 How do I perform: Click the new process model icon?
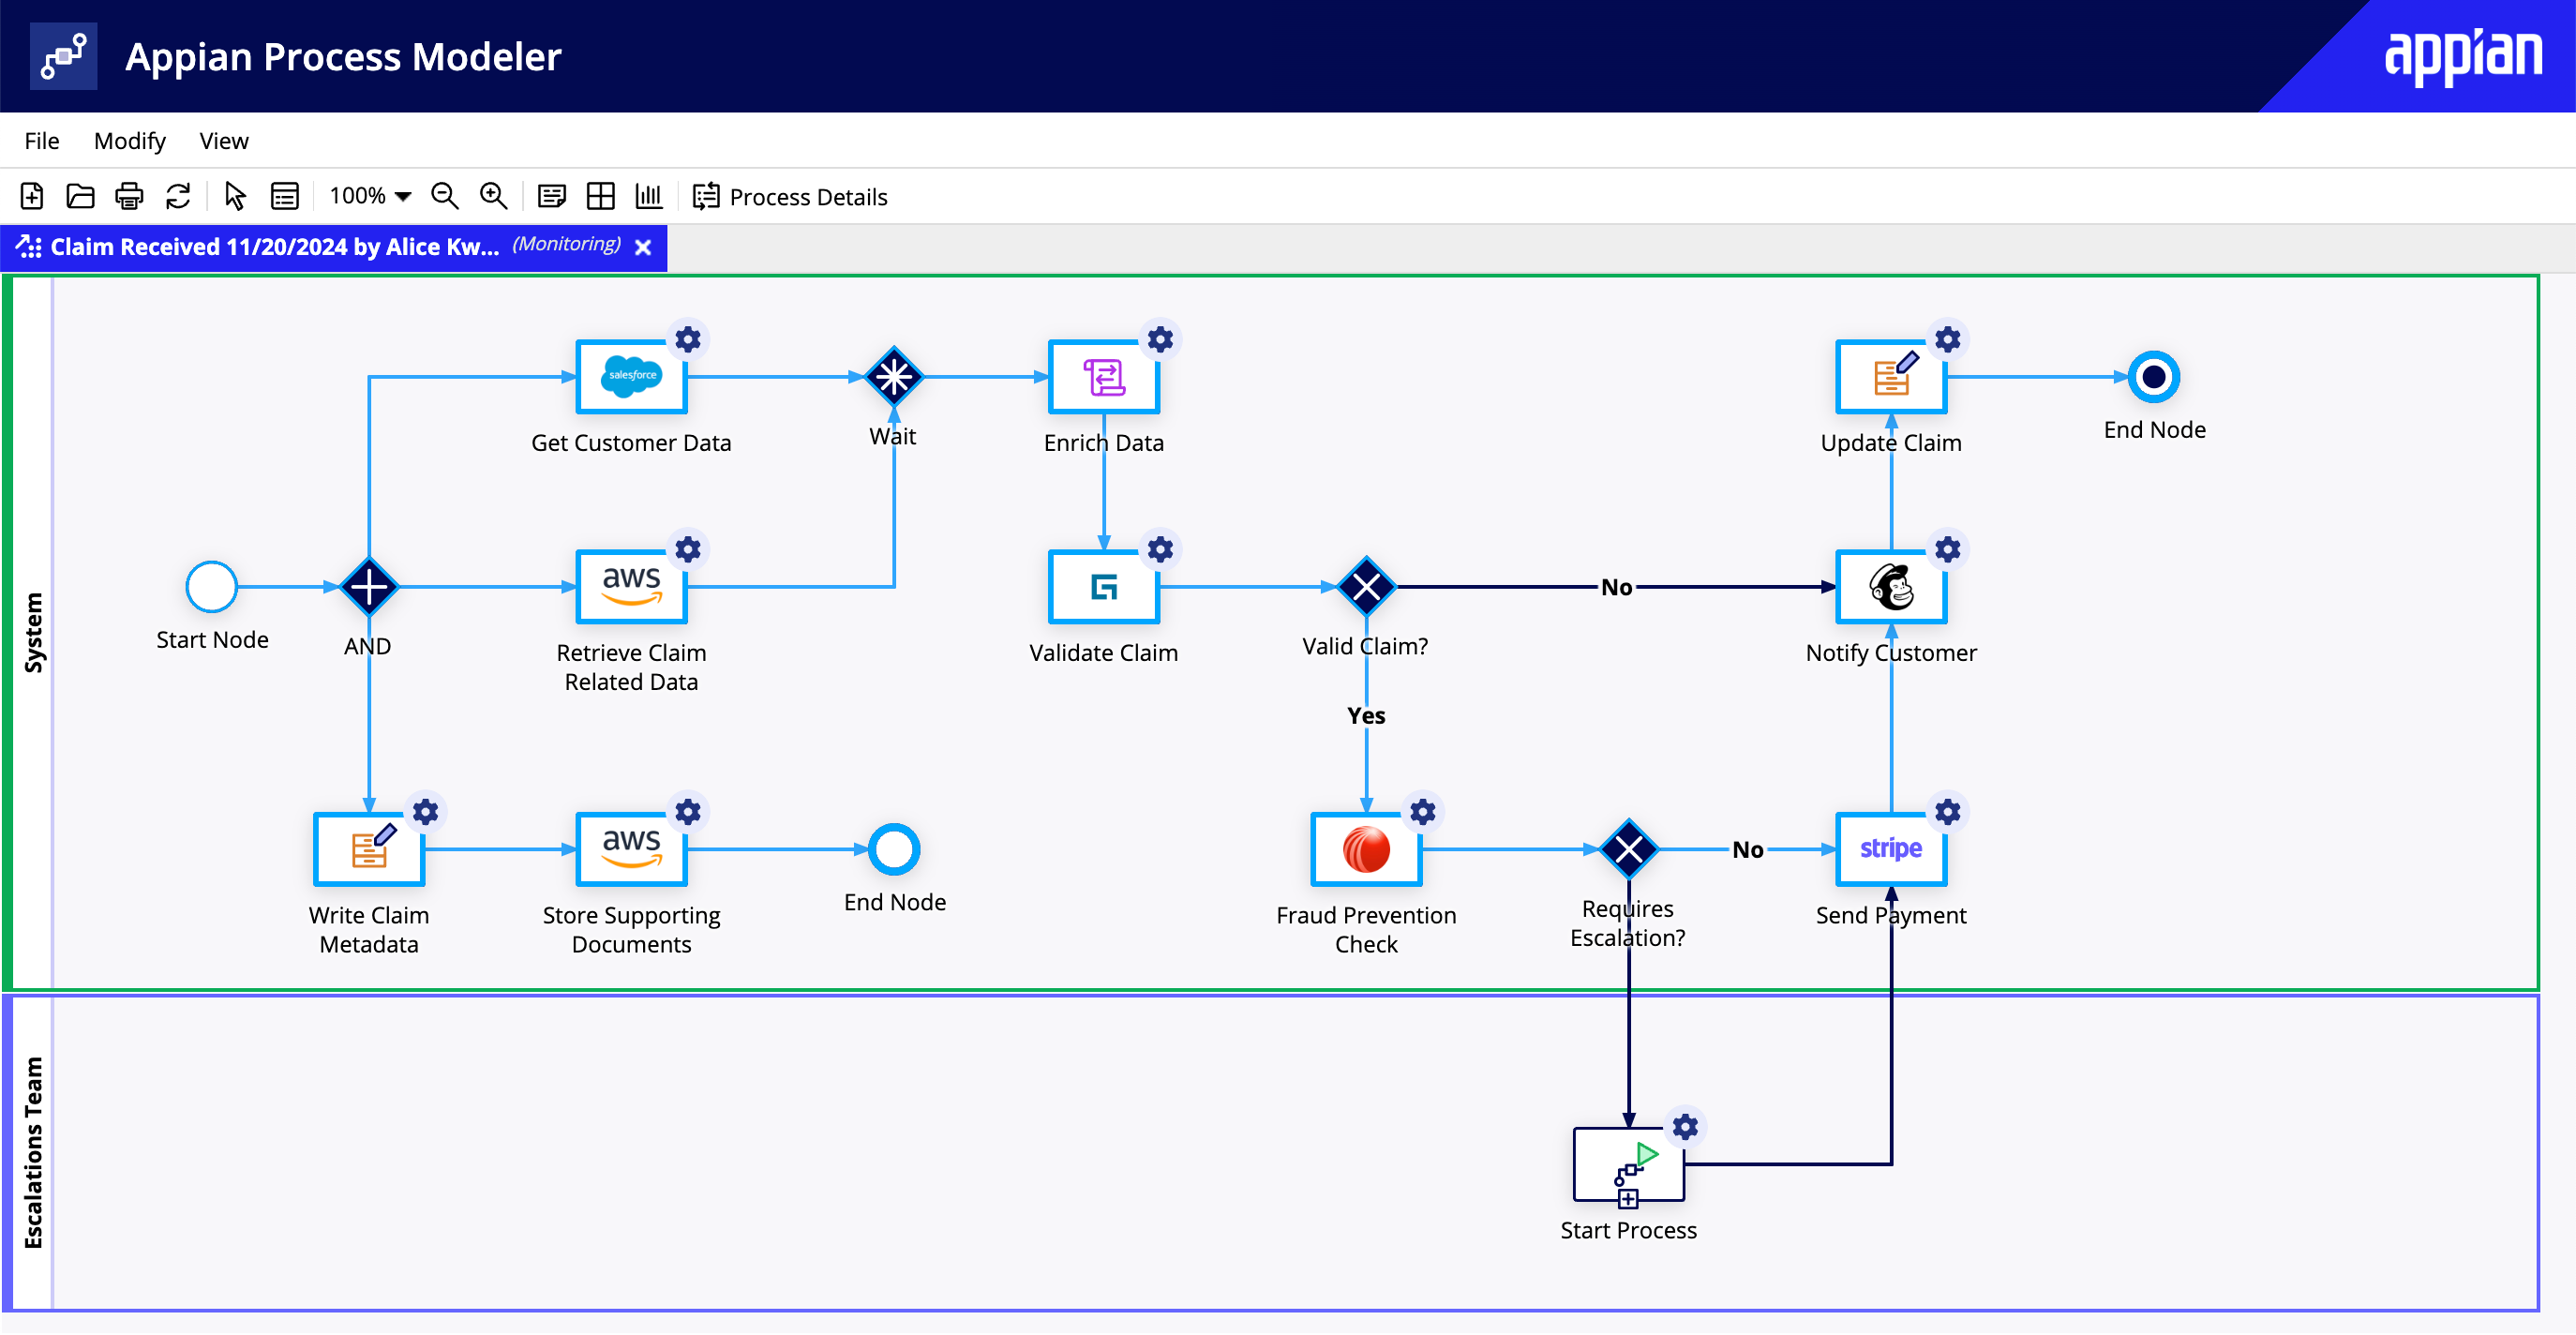click(x=32, y=196)
